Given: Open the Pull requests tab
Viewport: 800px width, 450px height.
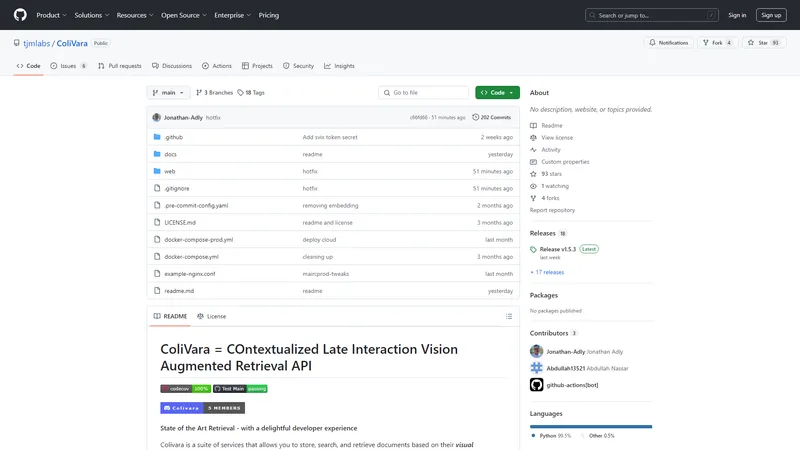Looking at the screenshot, I should point(119,66).
